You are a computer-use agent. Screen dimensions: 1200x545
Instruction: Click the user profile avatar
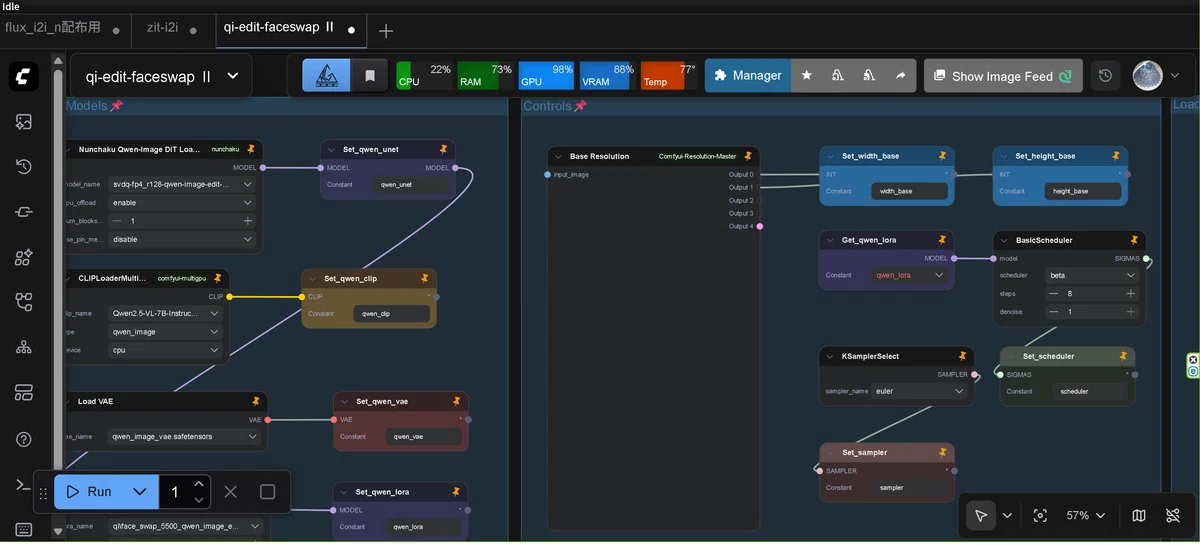pyautogui.click(x=1147, y=76)
